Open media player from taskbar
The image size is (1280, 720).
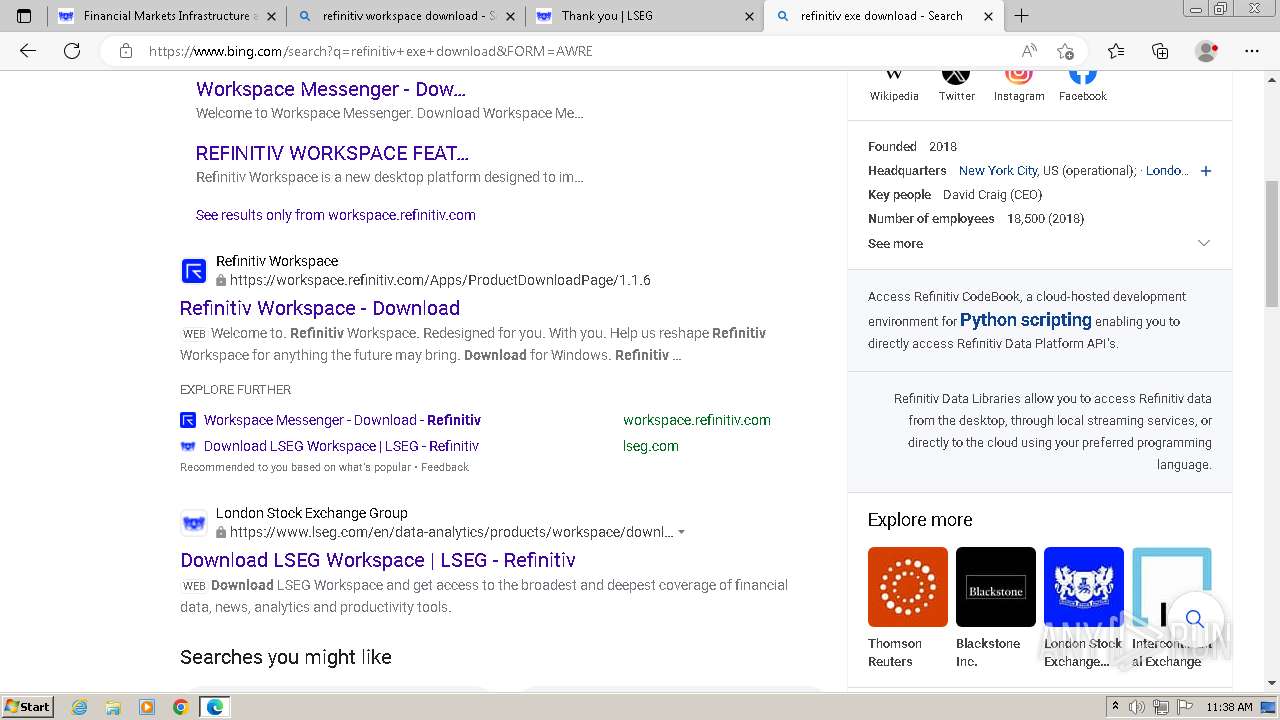click(x=147, y=707)
